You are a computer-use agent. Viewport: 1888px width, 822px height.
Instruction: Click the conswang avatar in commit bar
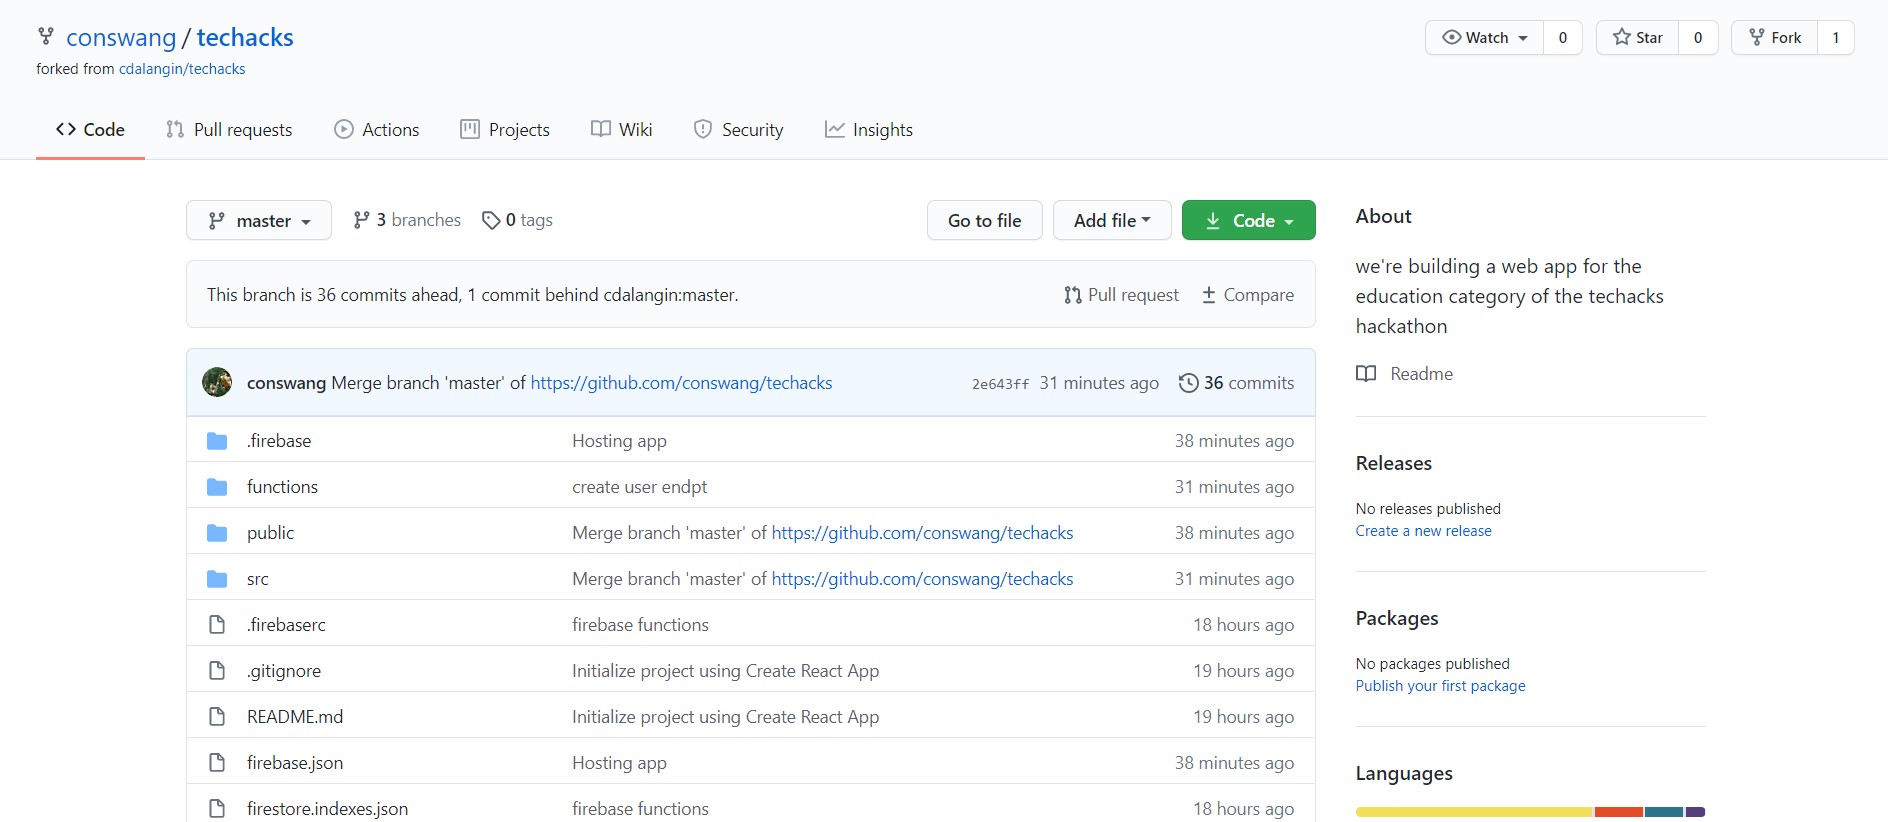(217, 382)
